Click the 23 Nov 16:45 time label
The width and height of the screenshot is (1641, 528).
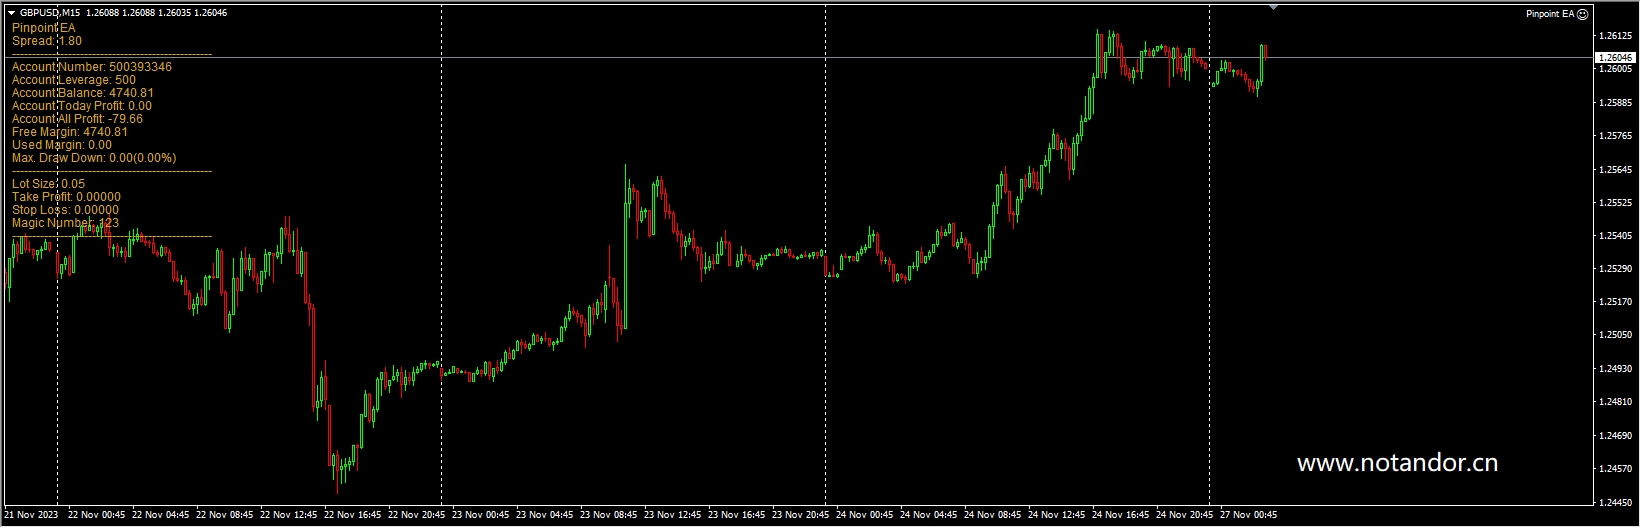736,515
